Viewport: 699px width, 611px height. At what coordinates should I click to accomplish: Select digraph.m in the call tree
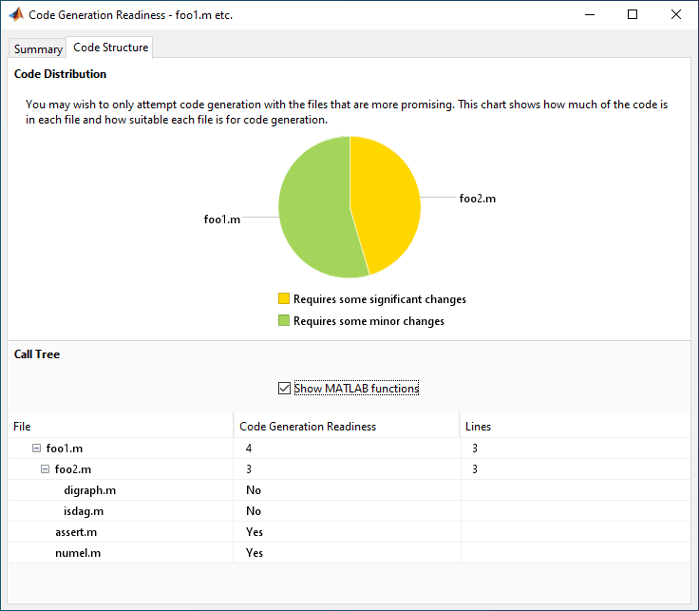coord(89,490)
